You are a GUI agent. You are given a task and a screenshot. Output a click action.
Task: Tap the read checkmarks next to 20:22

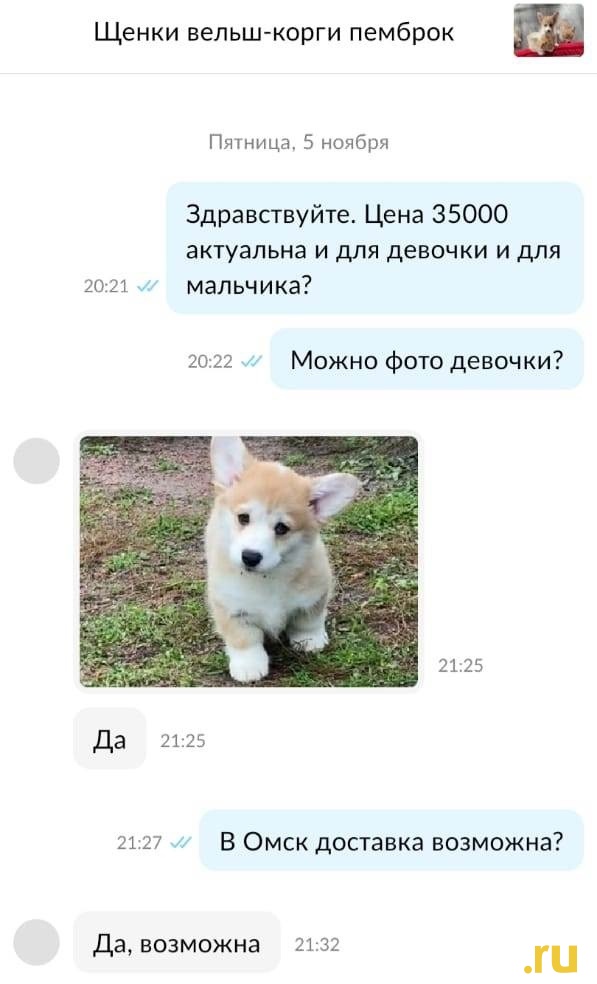252,361
